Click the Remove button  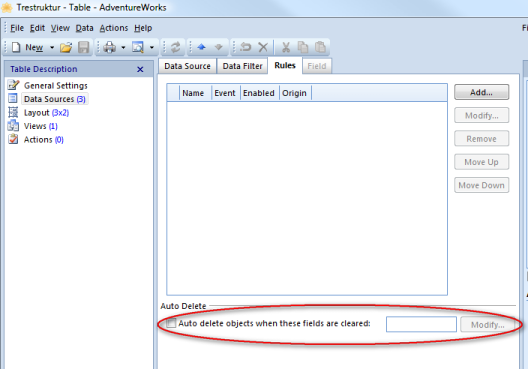(x=481, y=139)
